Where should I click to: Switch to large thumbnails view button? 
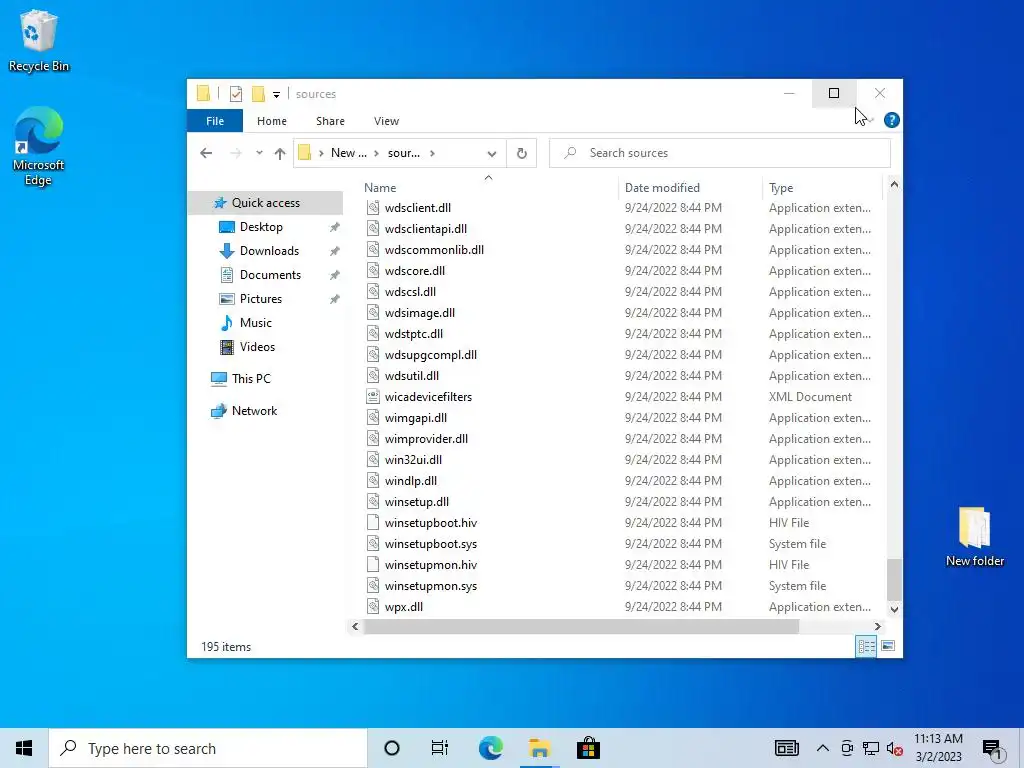[888, 646]
